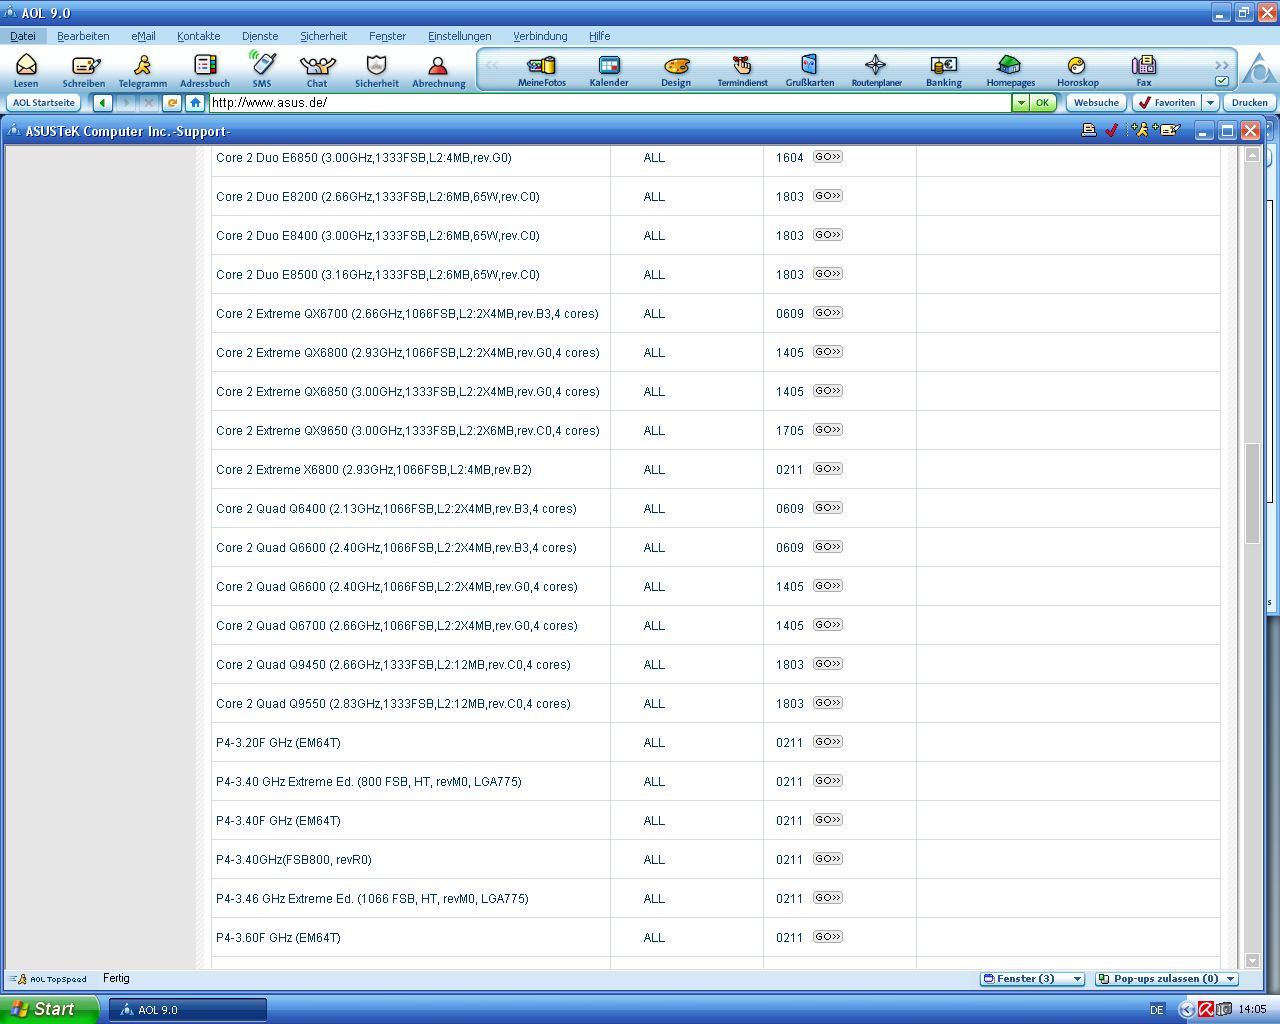Click the AOL 9.0 taskbar button

click(188, 1010)
